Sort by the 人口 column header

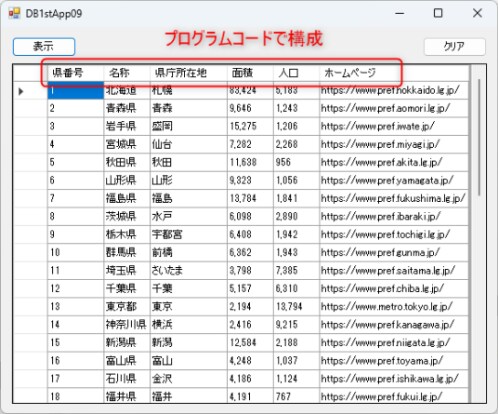click(x=296, y=73)
